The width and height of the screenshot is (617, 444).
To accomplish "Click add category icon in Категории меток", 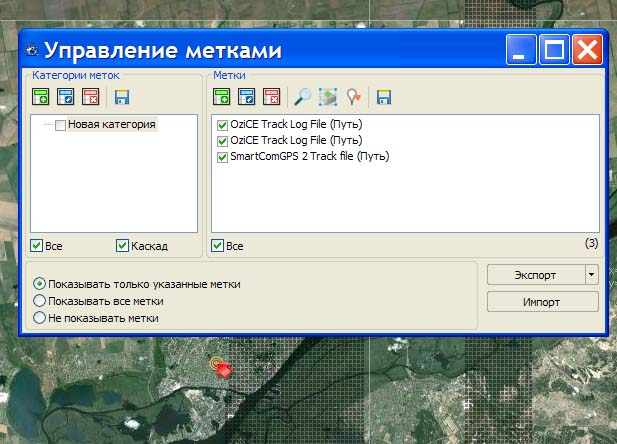I will tap(41, 97).
